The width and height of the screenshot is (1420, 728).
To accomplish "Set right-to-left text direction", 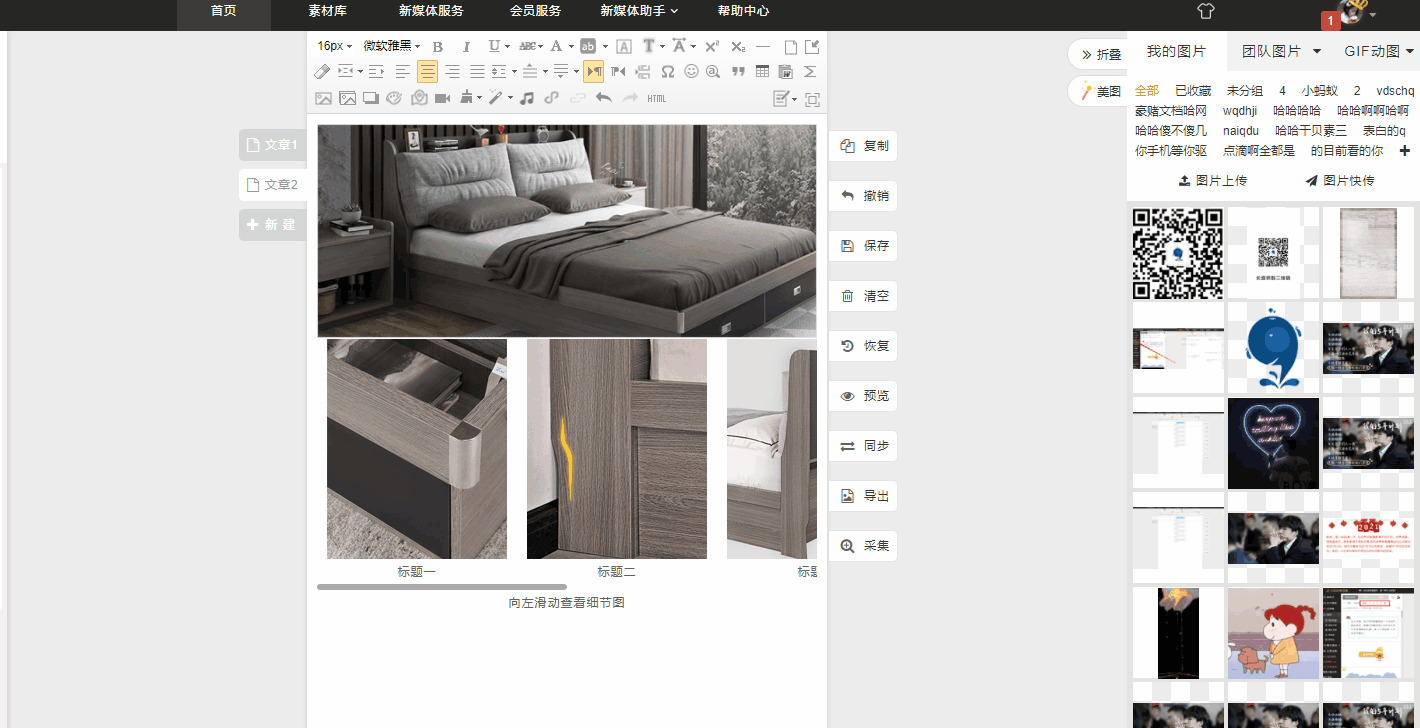I will click(618, 72).
